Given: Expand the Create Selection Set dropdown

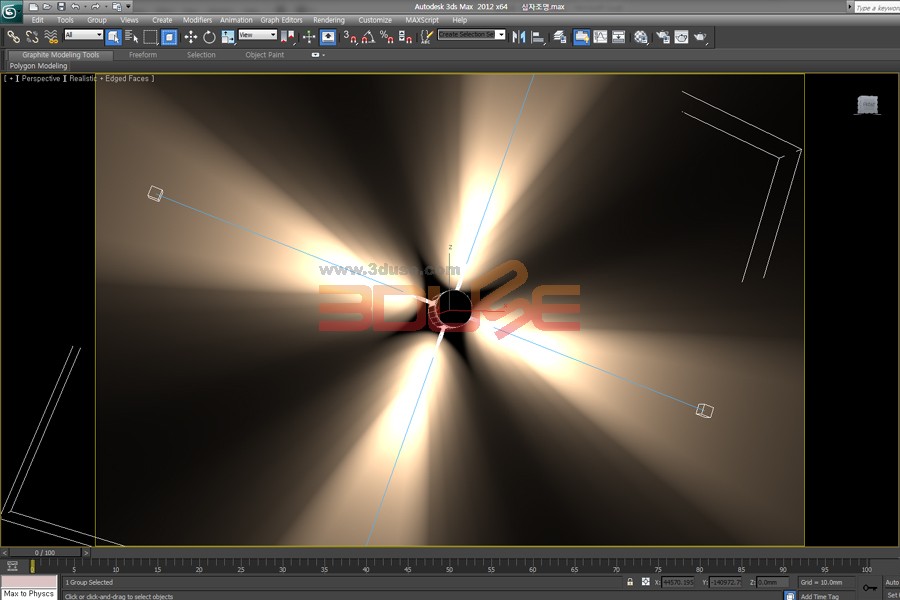Looking at the screenshot, I should coord(501,35).
